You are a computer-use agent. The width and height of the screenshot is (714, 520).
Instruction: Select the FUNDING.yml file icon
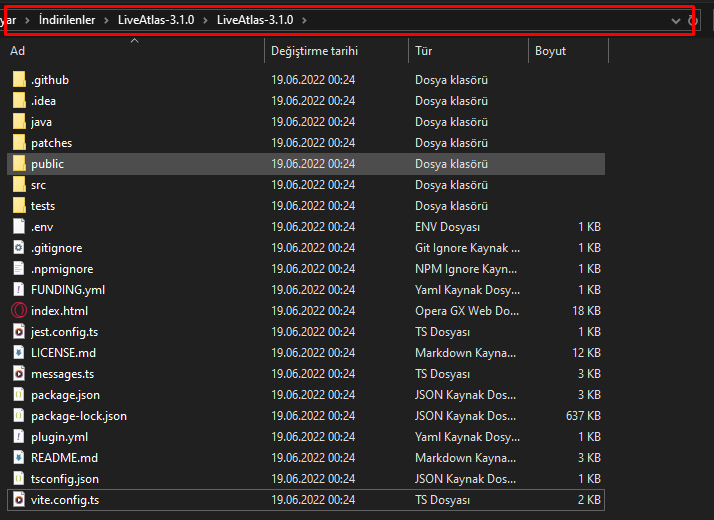(x=19, y=289)
